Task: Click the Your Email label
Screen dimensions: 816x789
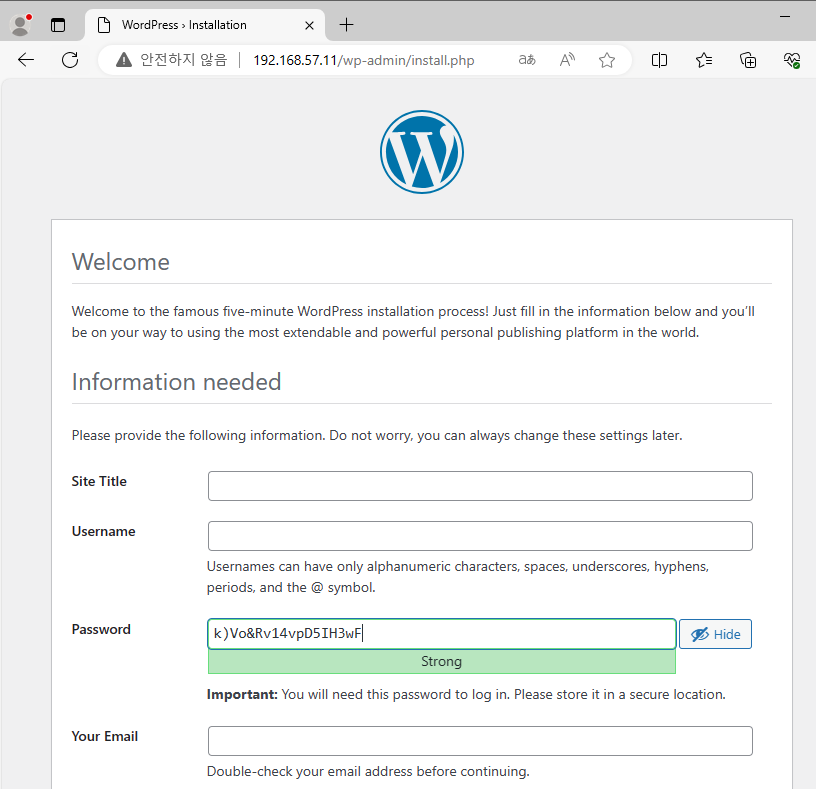Action: (105, 736)
